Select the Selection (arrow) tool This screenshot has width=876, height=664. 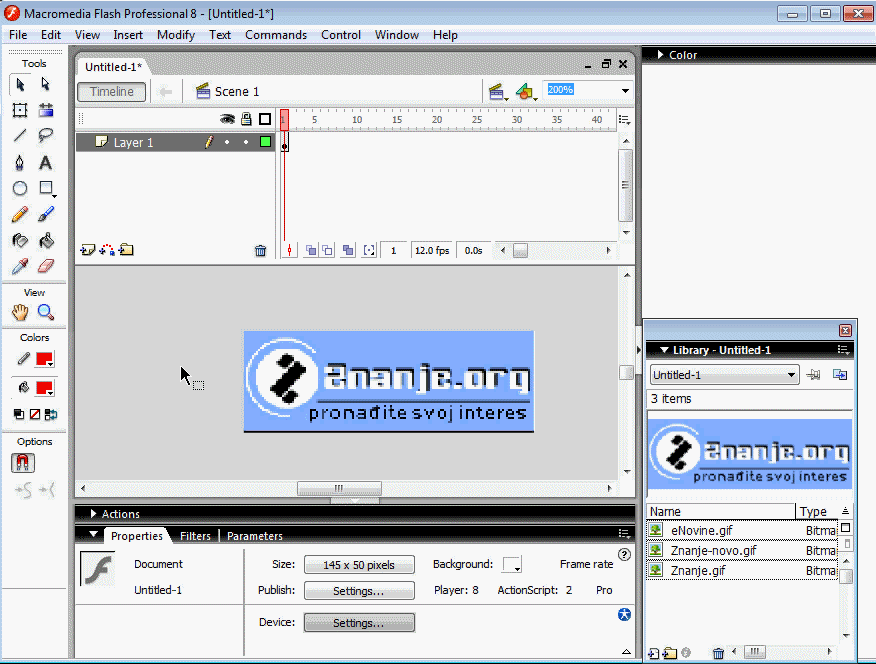pos(20,84)
